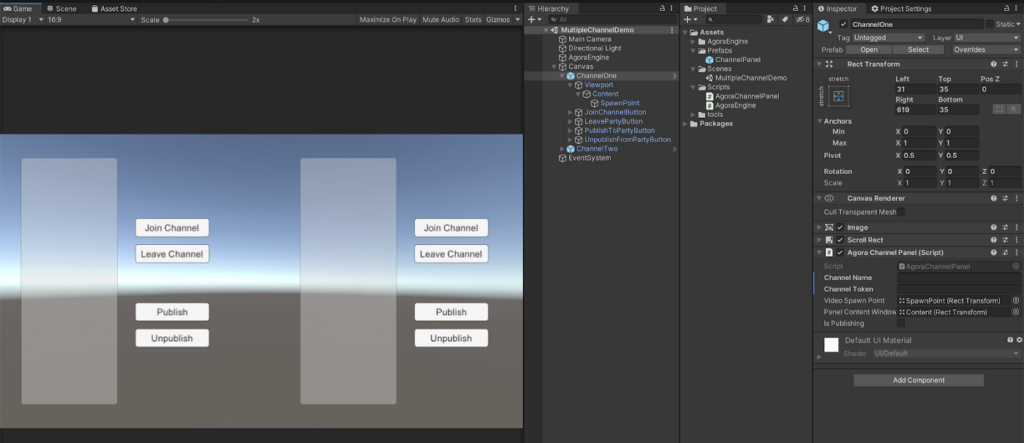Click the Add Component button
The image size is (1024, 443).
tap(918, 380)
